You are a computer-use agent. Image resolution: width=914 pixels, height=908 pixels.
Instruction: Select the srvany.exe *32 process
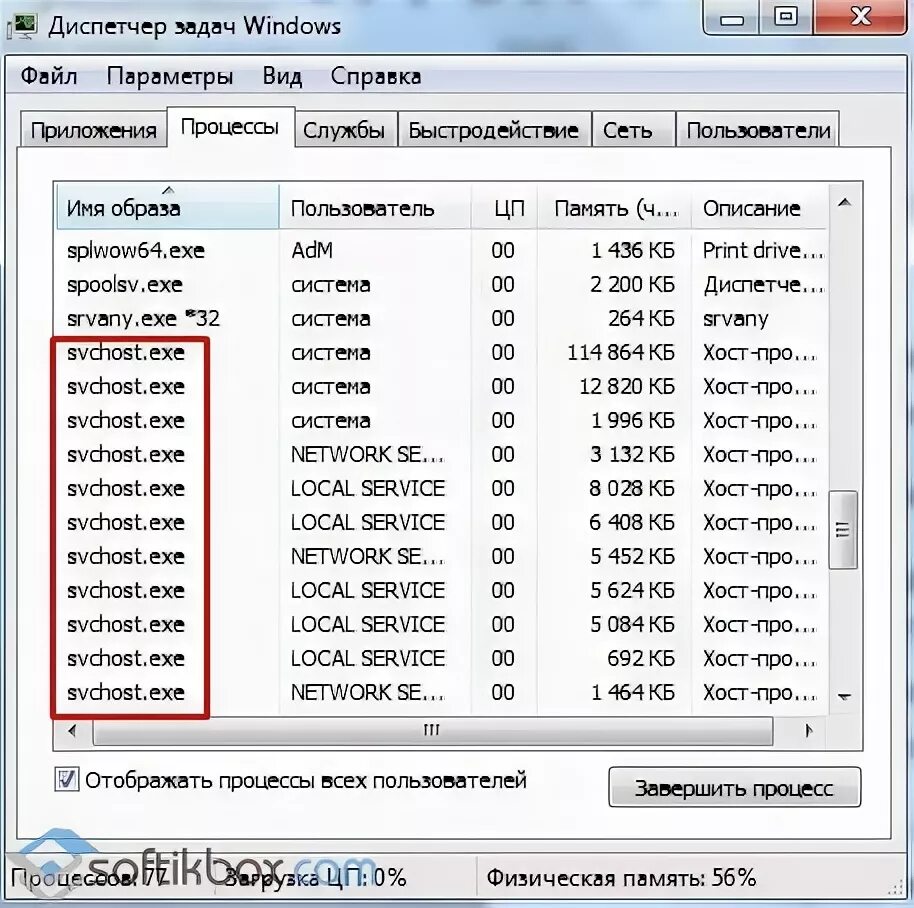pos(441,318)
